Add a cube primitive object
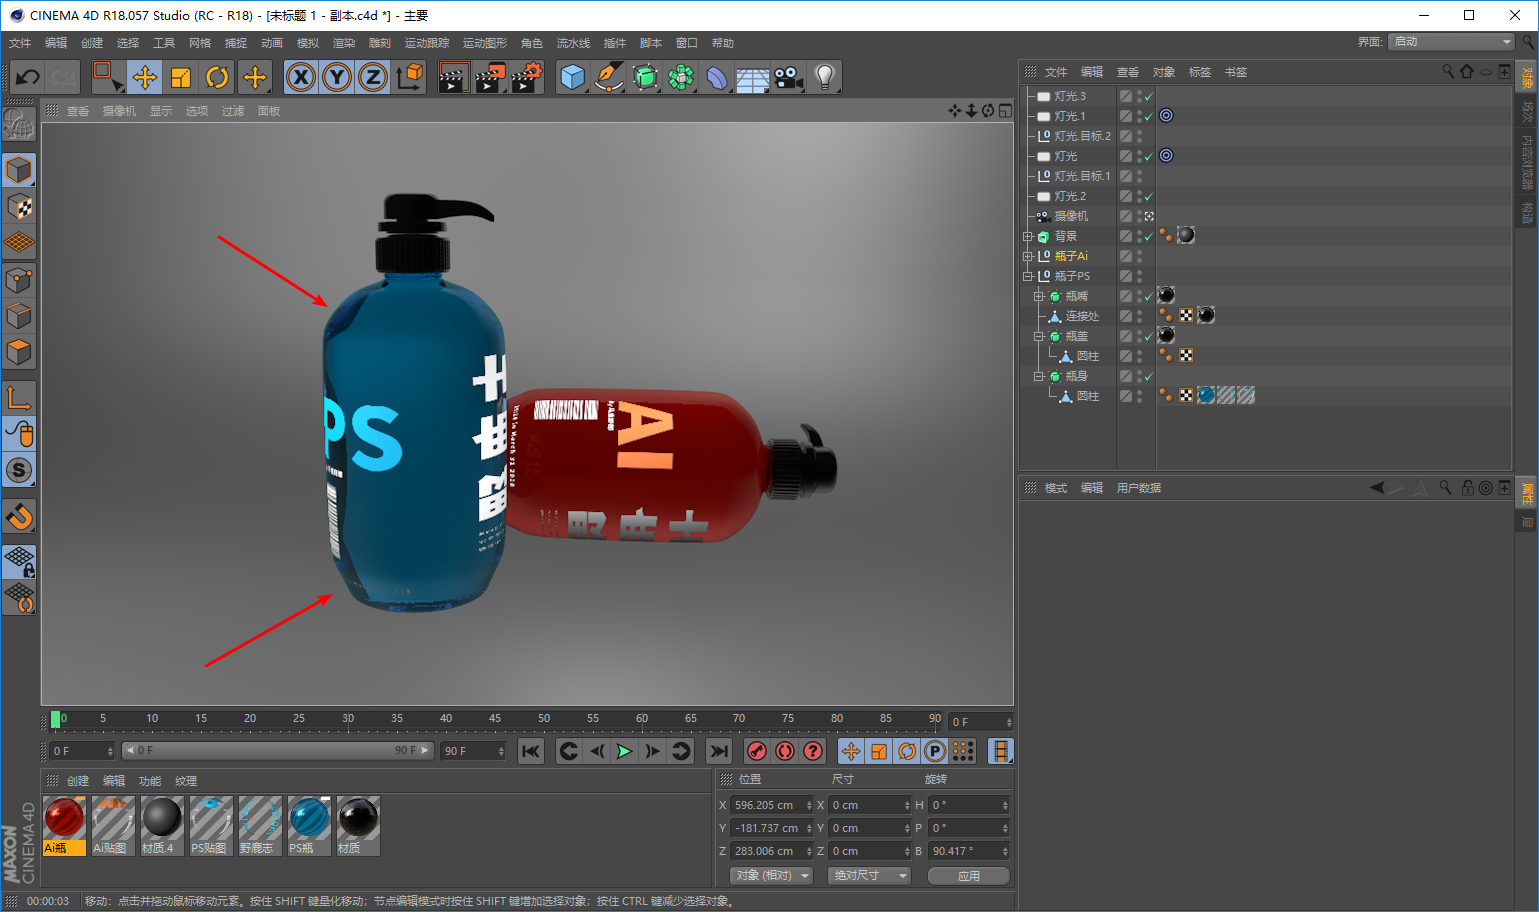The width and height of the screenshot is (1539, 912). [x=573, y=77]
